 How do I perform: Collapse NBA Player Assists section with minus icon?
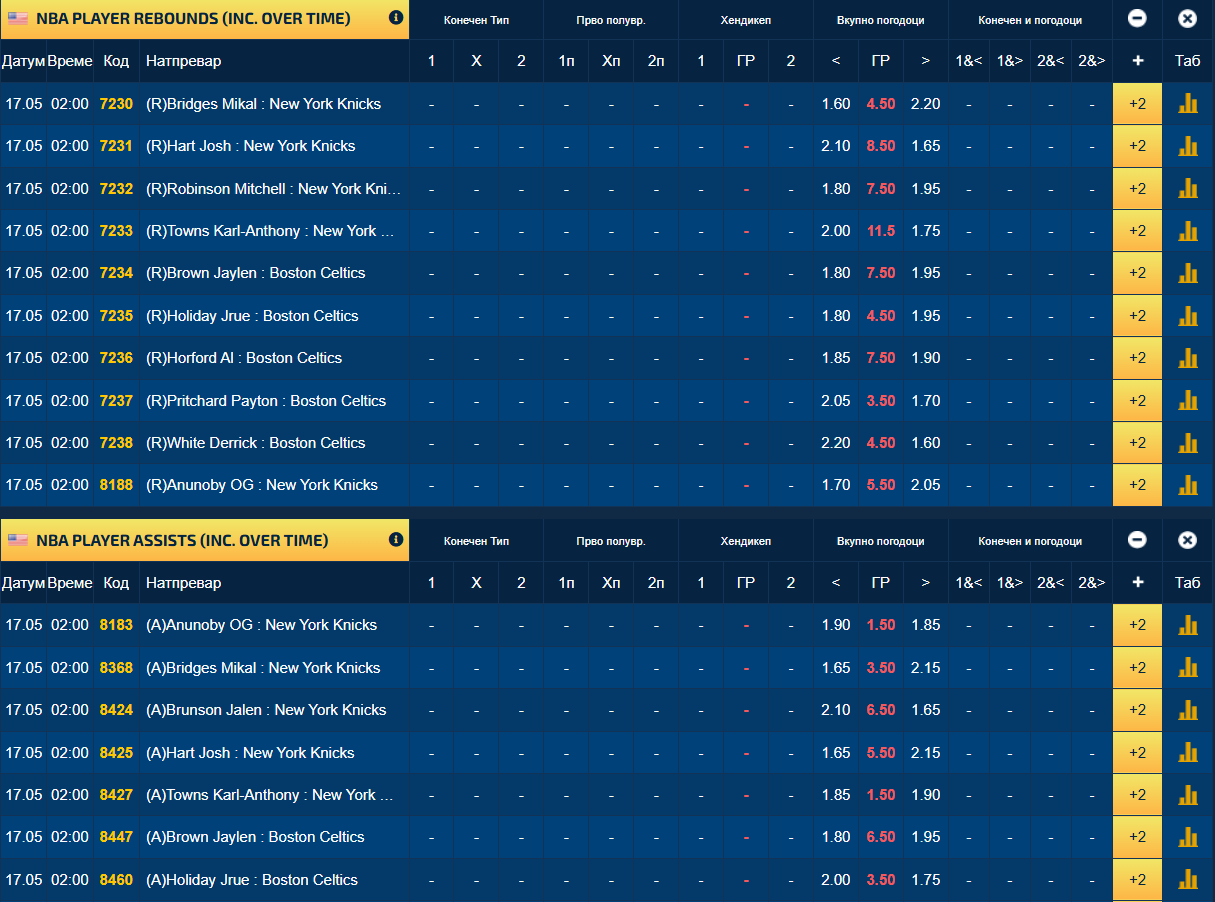(x=1137, y=540)
